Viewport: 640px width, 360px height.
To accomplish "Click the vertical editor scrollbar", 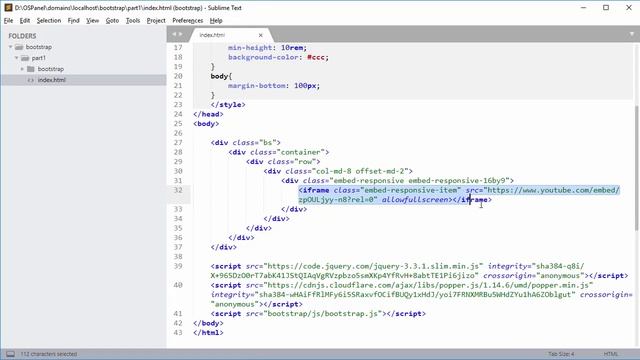I will click(637, 167).
